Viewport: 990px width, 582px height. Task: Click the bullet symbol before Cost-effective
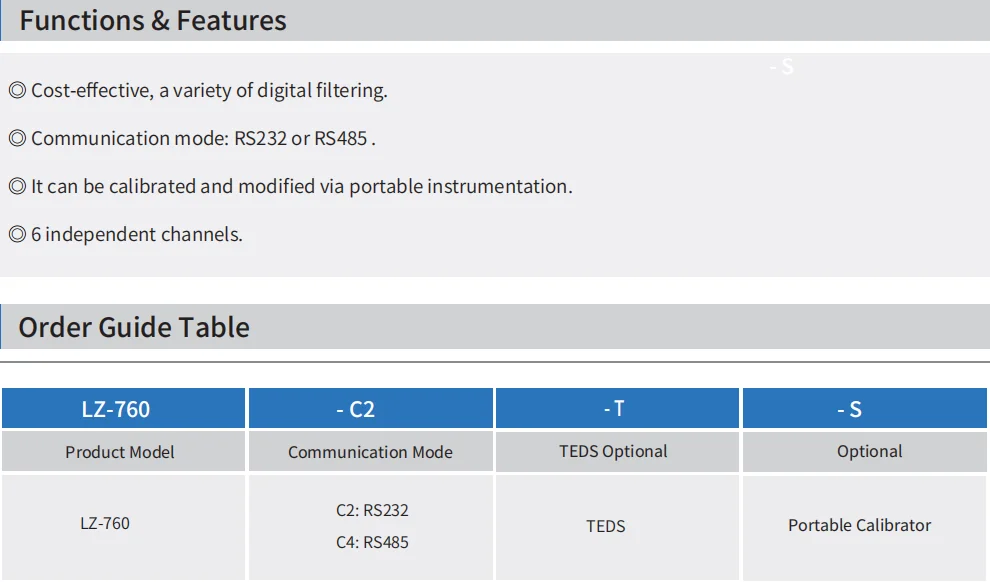click(17, 91)
